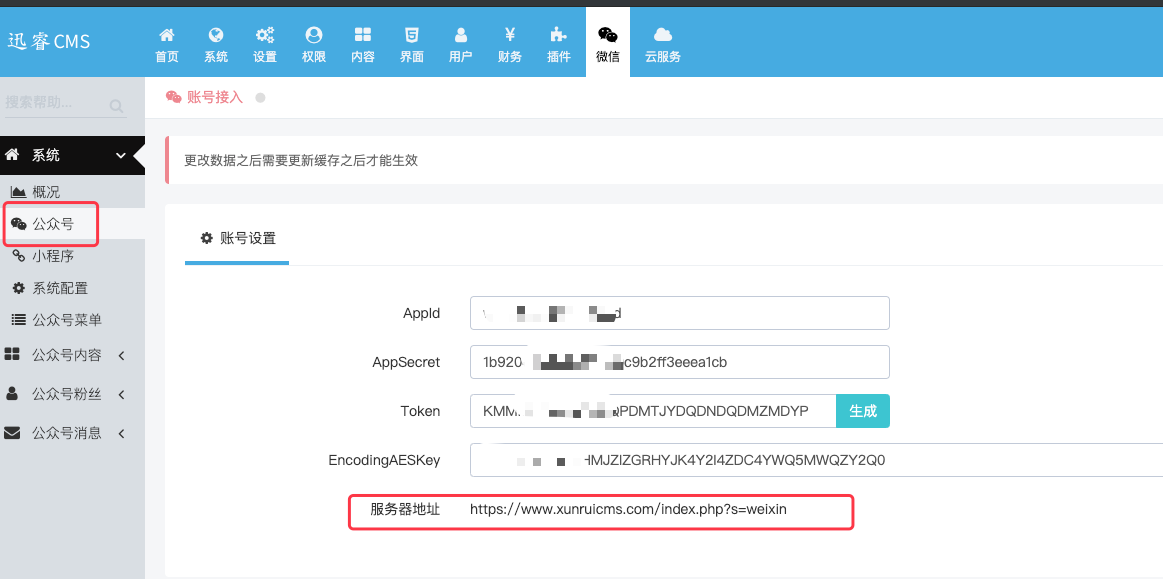Click the 更改数据之后 notice text
Viewport: 1163px width, 579px height.
click(301, 160)
